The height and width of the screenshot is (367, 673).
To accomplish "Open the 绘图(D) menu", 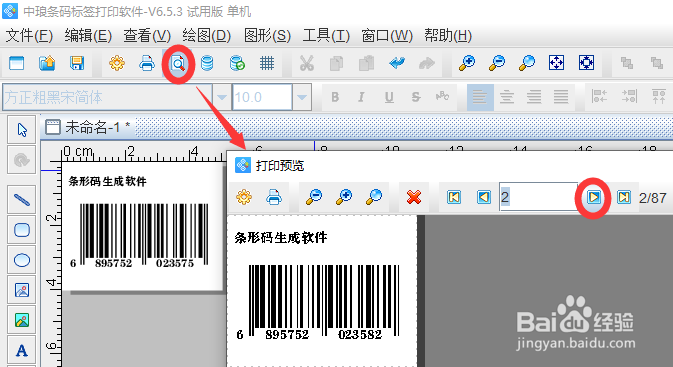I will tap(206, 36).
